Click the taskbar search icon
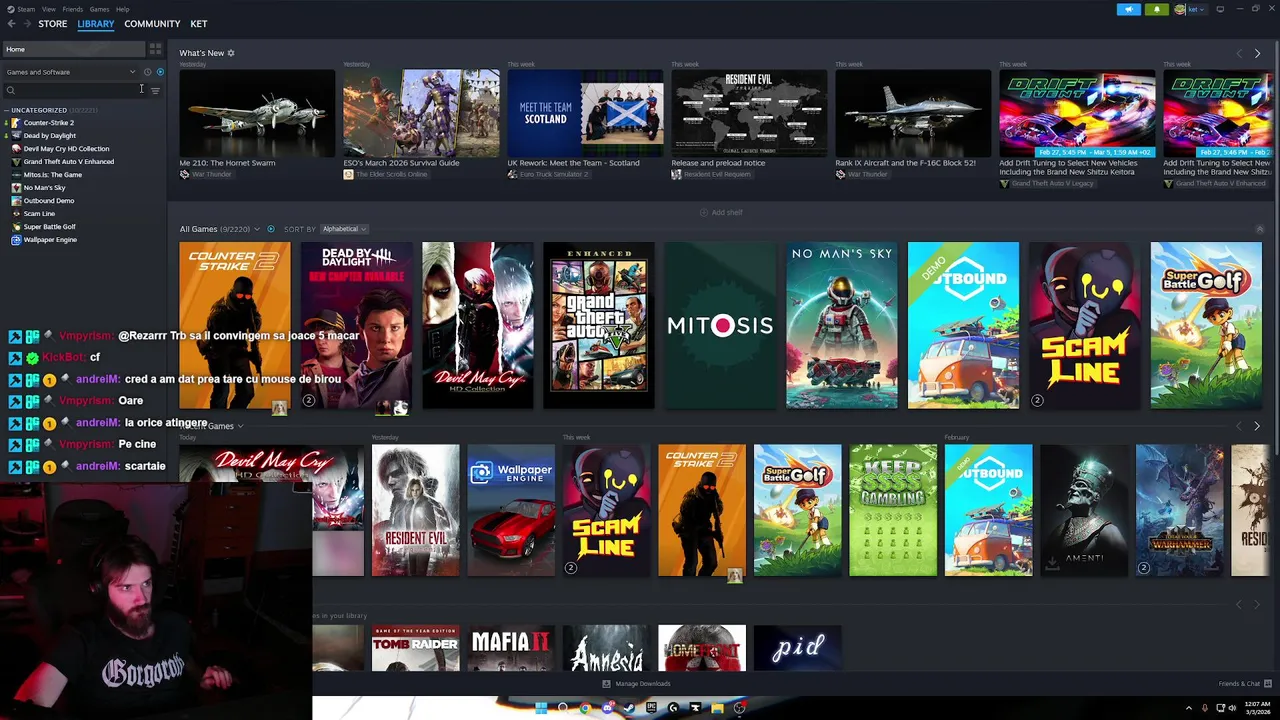This screenshot has width=1280, height=720. [563, 708]
